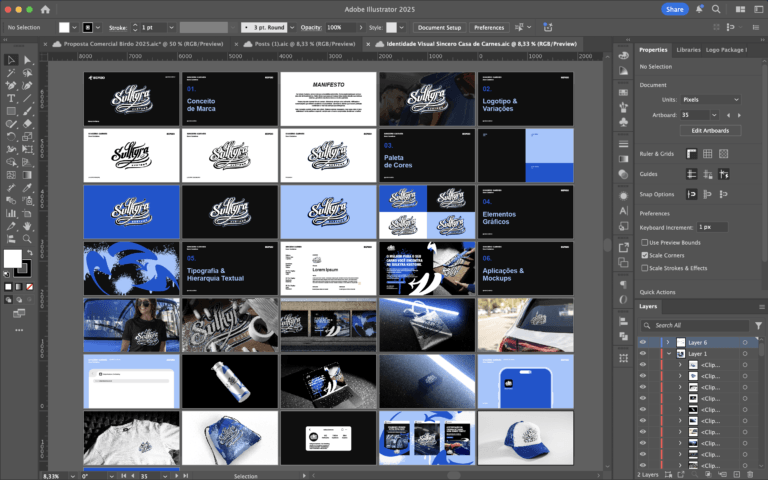768x480 pixels.
Task: Collapse Layer 1 in Layers panel
Action: (x=668, y=354)
